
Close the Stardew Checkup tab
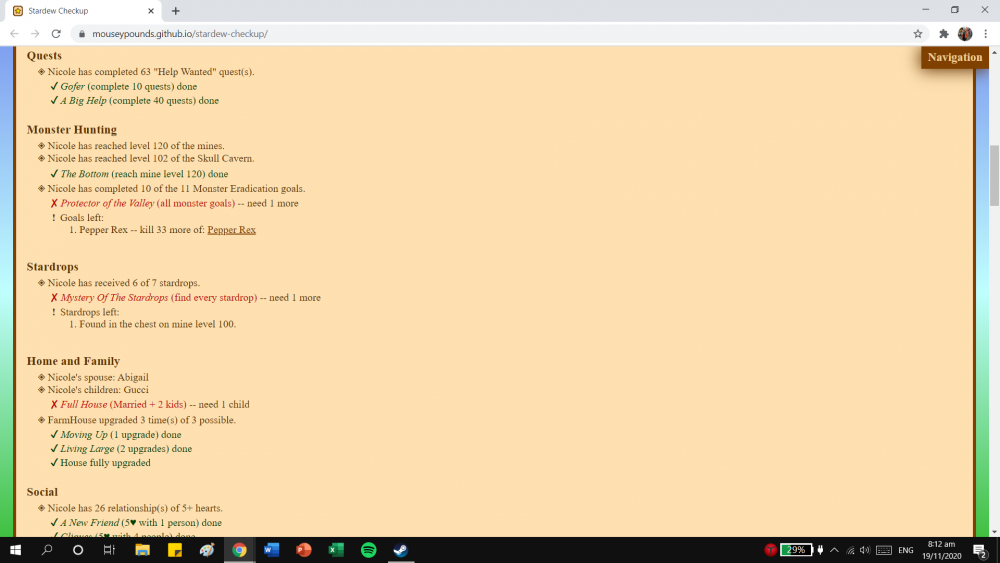tap(151, 11)
